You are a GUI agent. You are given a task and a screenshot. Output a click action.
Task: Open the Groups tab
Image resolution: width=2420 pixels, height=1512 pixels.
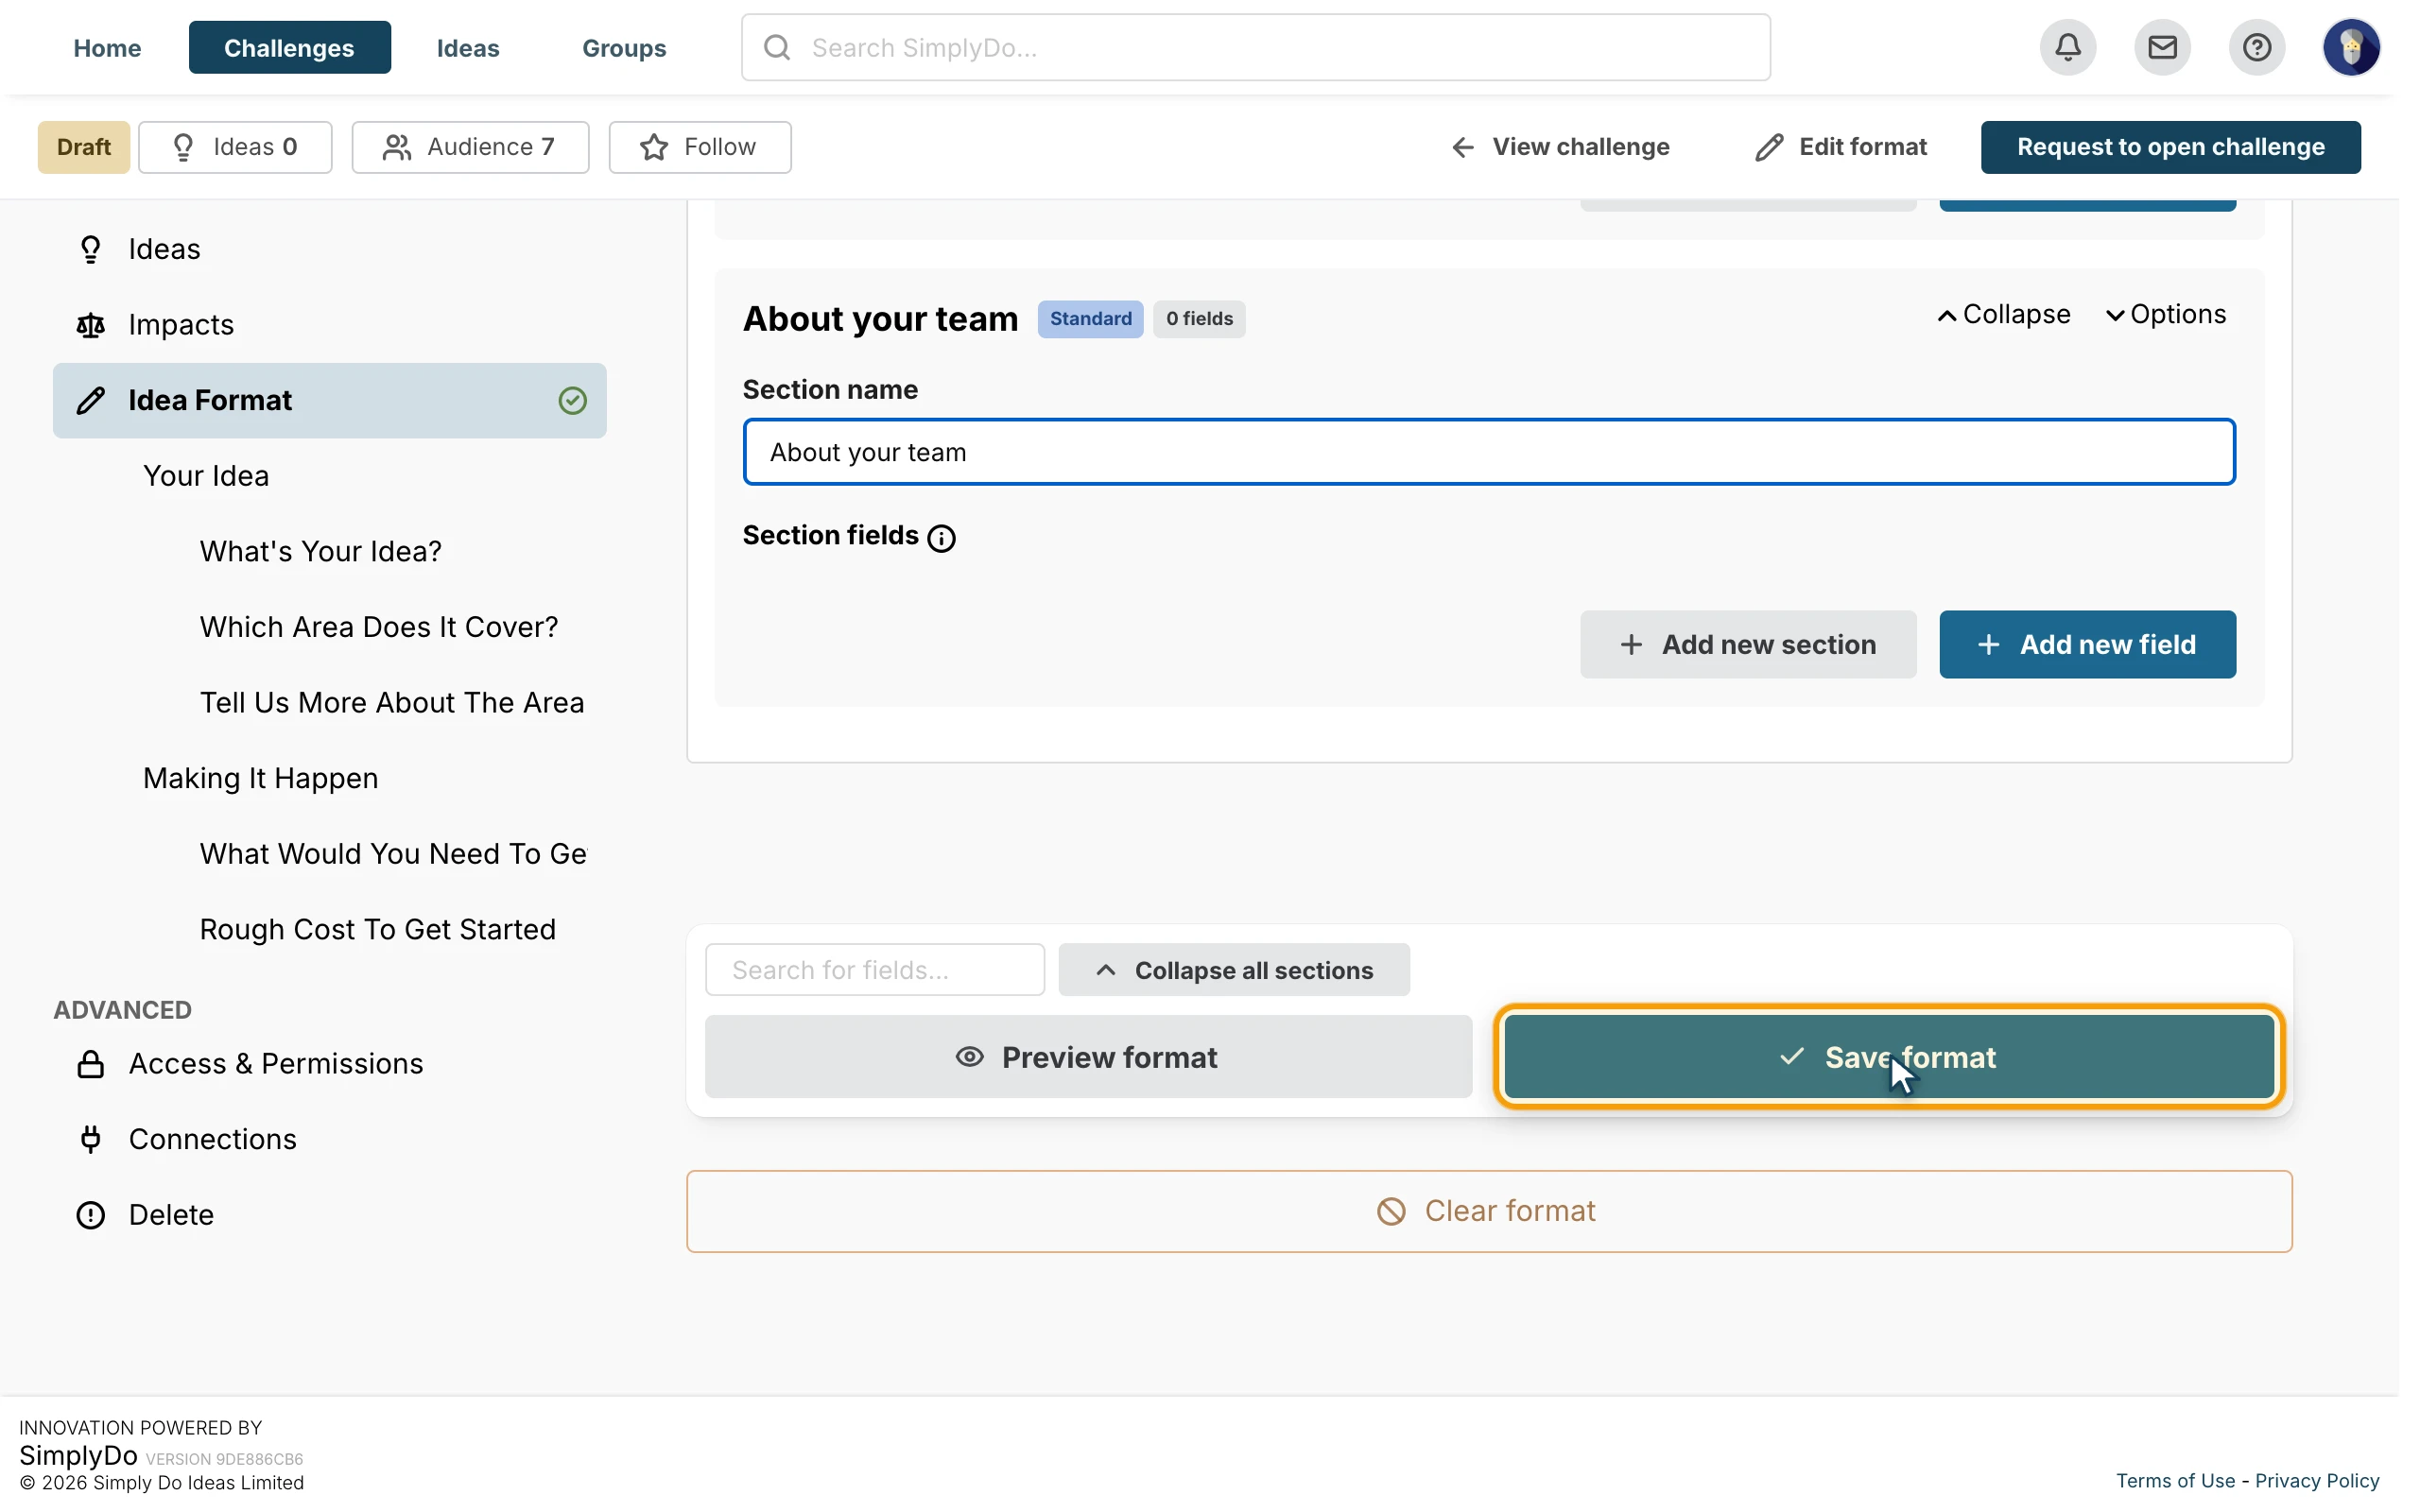[x=624, y=47]
